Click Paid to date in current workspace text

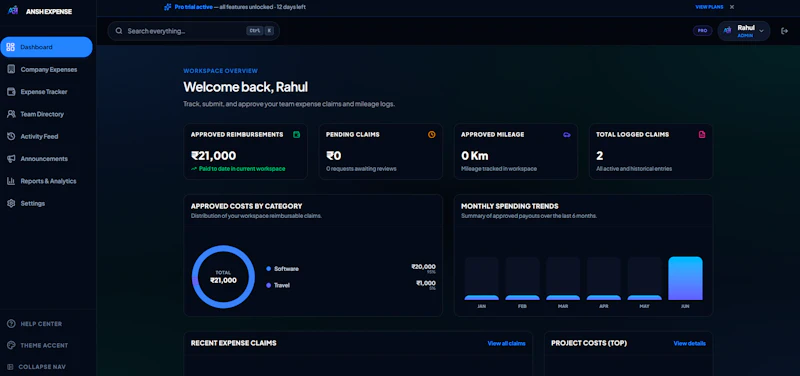click(x=242, y=169)
